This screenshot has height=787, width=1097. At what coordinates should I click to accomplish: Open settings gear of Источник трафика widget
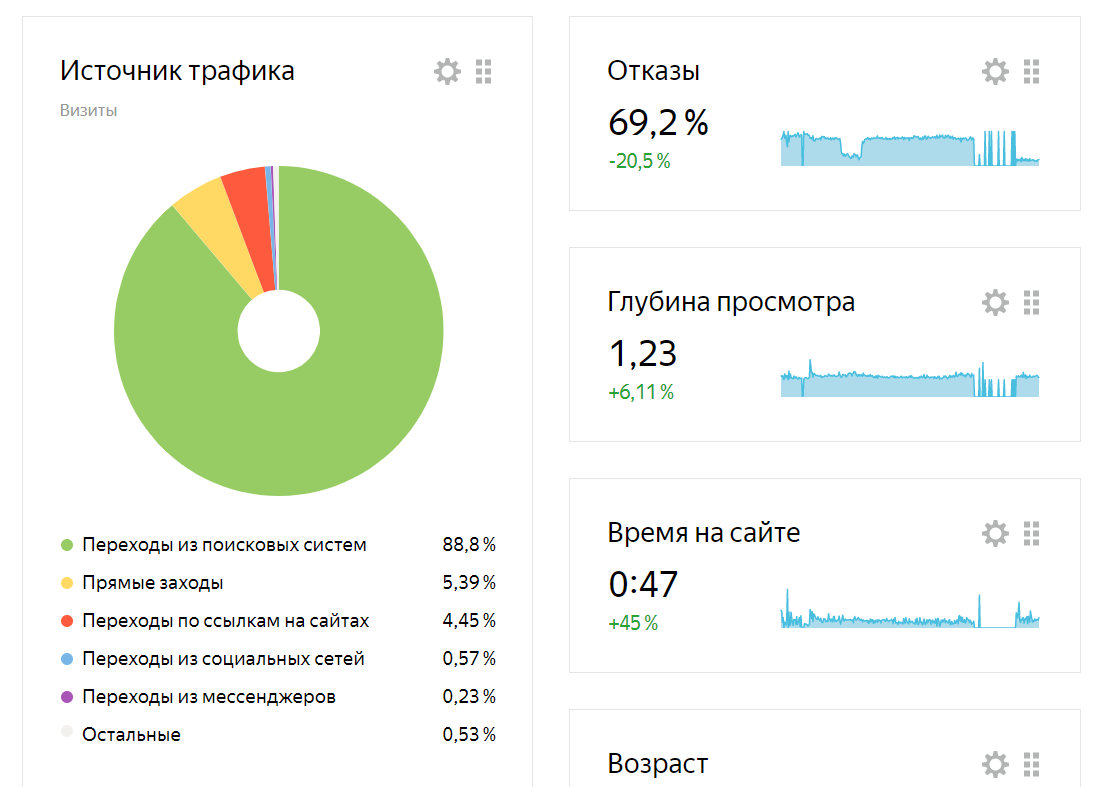[447, 71]
